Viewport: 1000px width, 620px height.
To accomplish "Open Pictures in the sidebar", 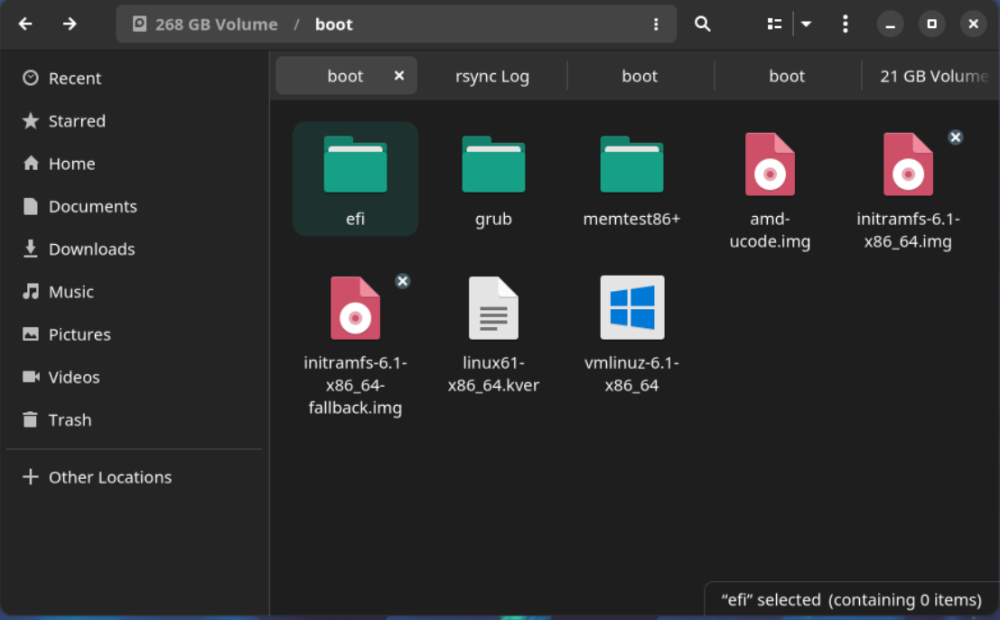I will 134,335.
